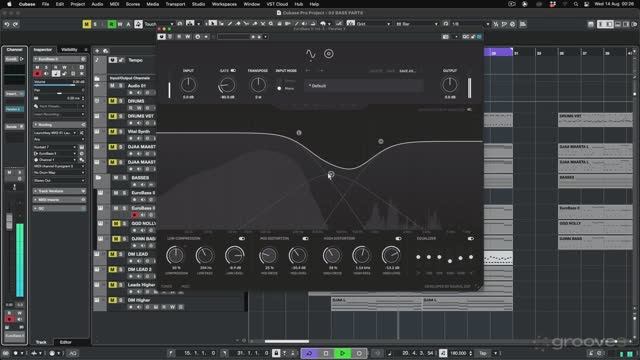The width and height of the screenshot is (640, 360).
Task: Click the search magnifier in macOS menu bar
Action: tap(576, 4)
